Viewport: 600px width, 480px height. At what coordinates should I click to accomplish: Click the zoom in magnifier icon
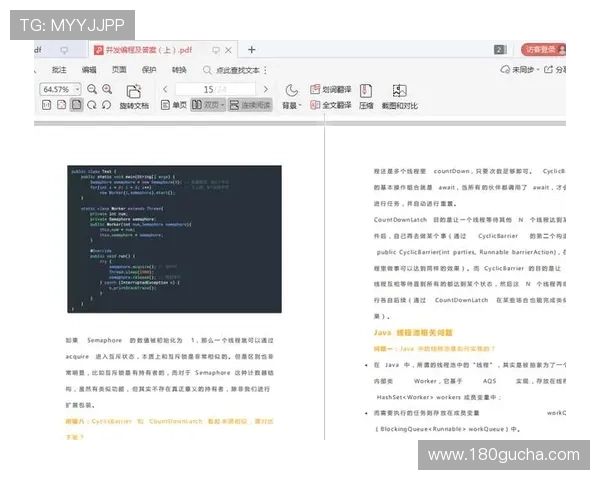point(107,89)
